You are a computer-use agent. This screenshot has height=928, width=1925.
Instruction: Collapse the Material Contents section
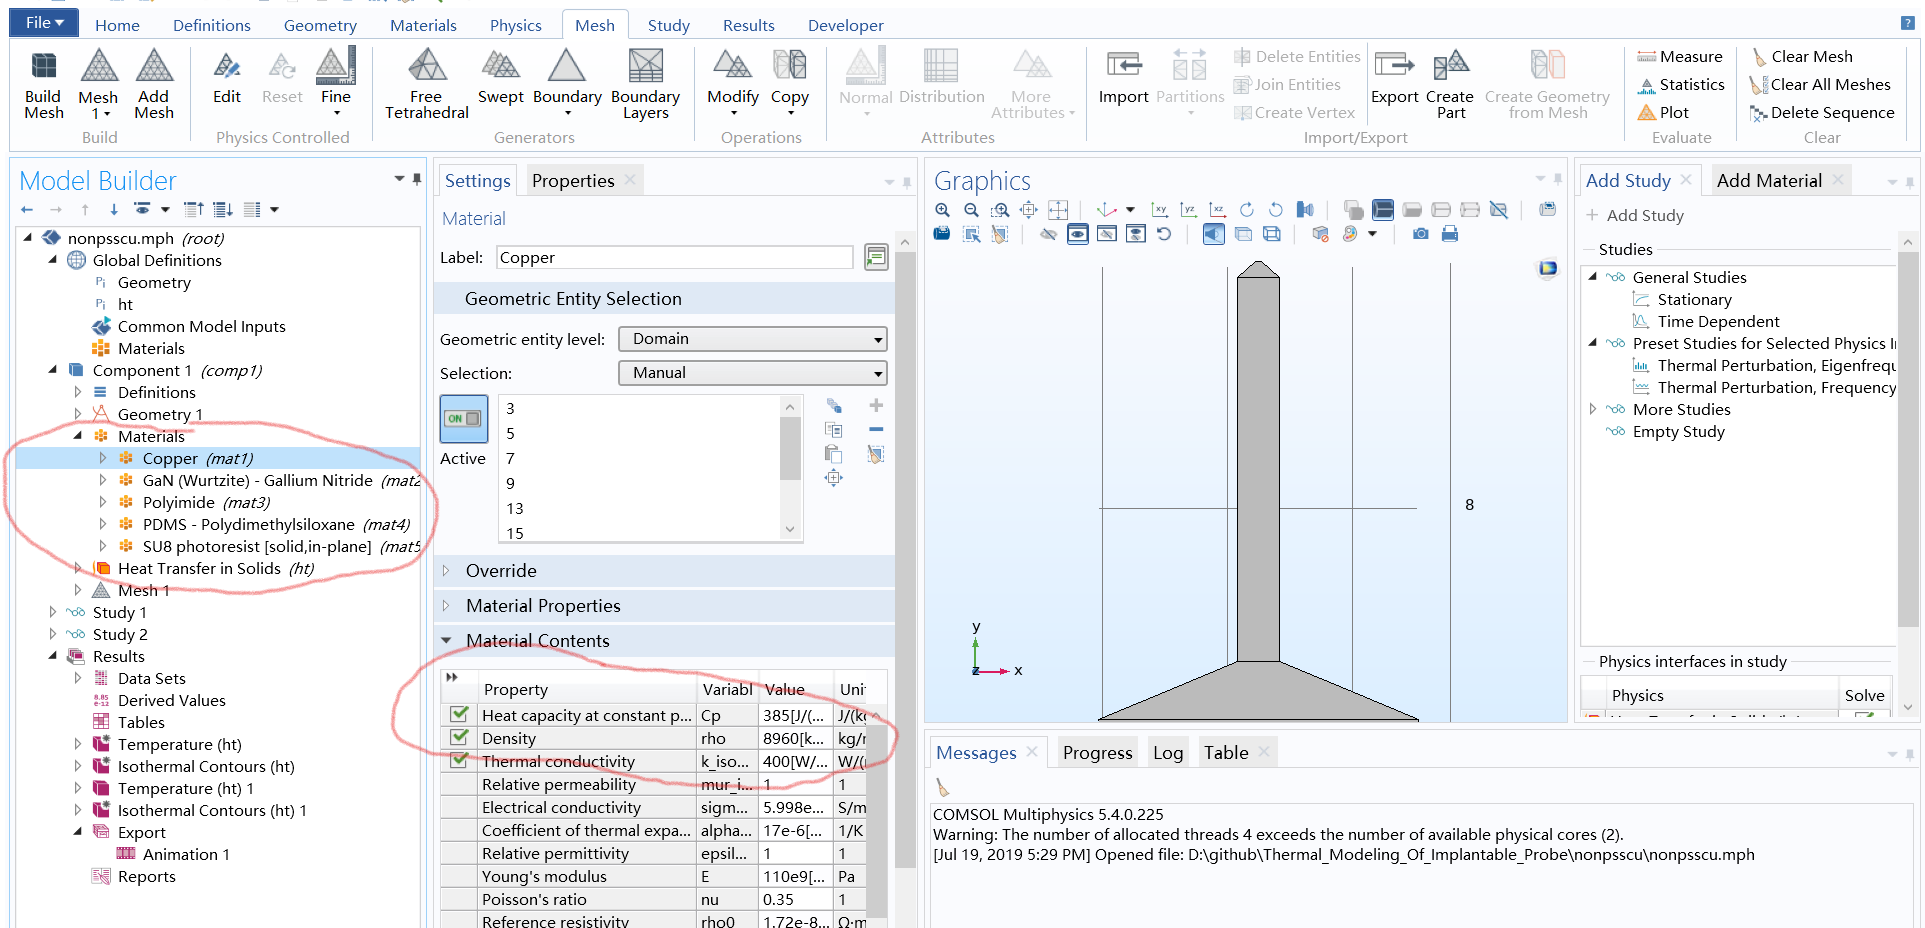click(x=446, y=640)
